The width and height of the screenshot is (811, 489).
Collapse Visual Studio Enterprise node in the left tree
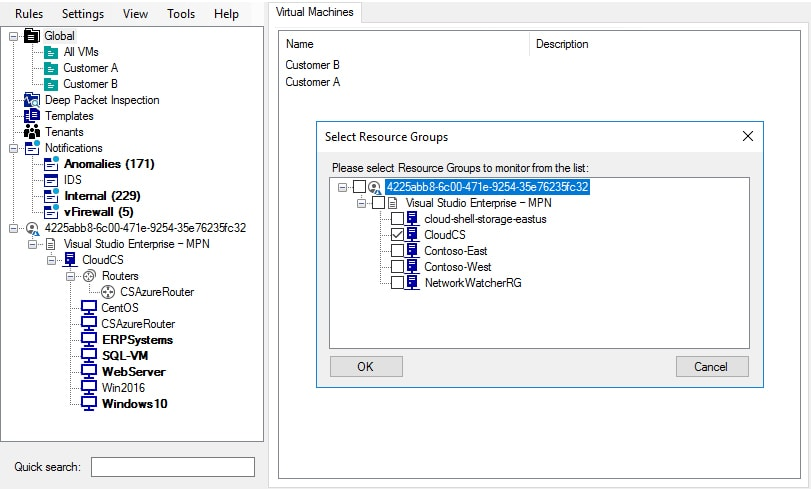pyautogui.click(x=33, y=244)
